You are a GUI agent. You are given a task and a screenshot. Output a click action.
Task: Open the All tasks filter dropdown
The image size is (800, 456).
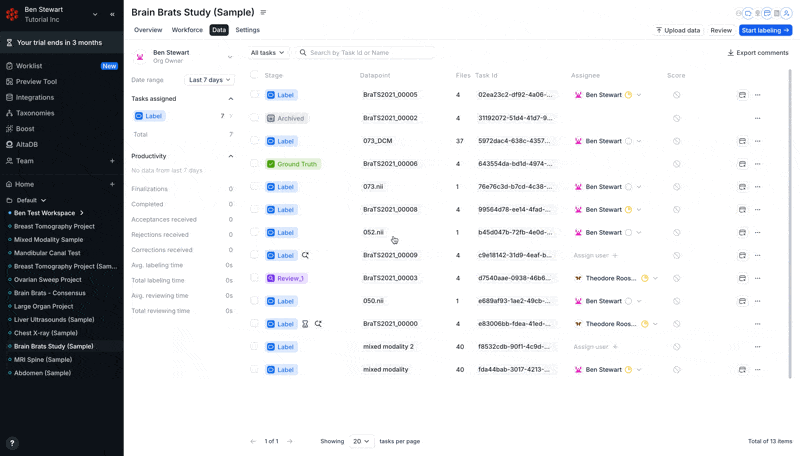point(267,53)
